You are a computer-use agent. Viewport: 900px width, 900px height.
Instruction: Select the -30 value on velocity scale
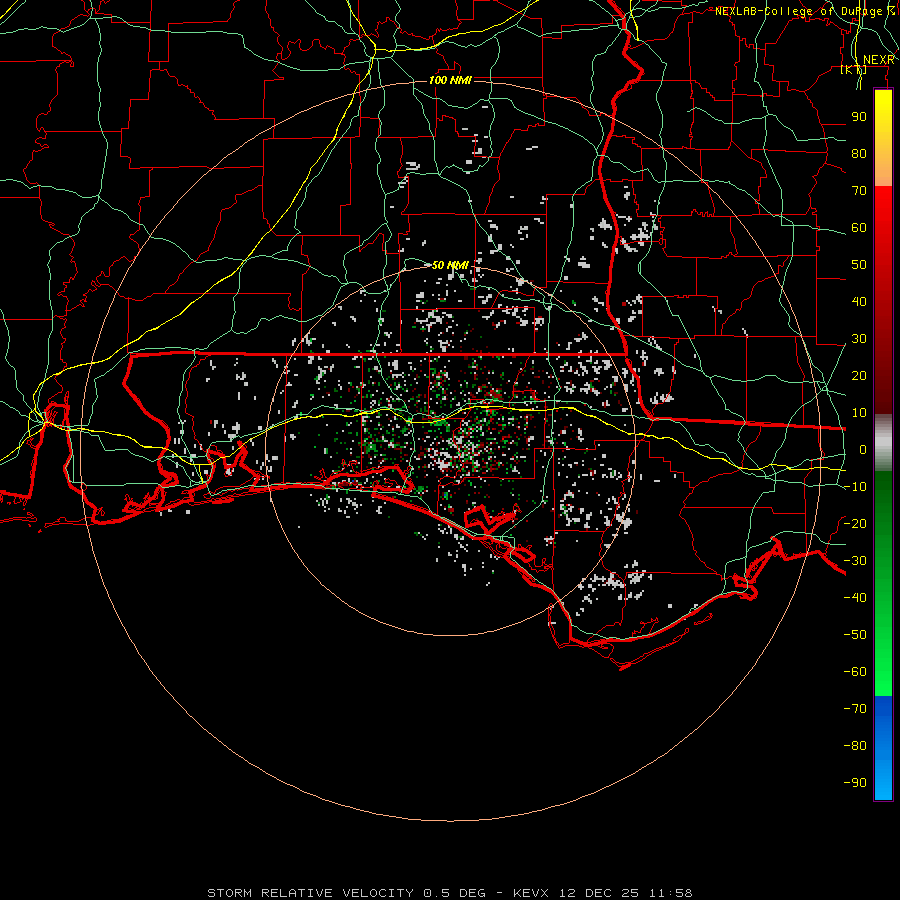[855, 561]
